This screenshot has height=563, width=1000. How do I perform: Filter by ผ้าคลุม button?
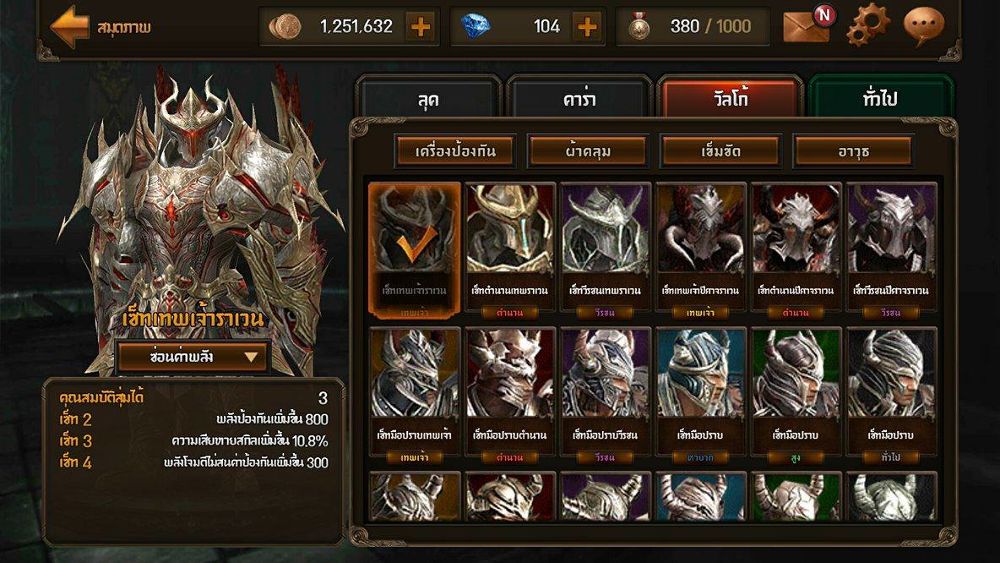pyautogui.click(x=588, y=151)
